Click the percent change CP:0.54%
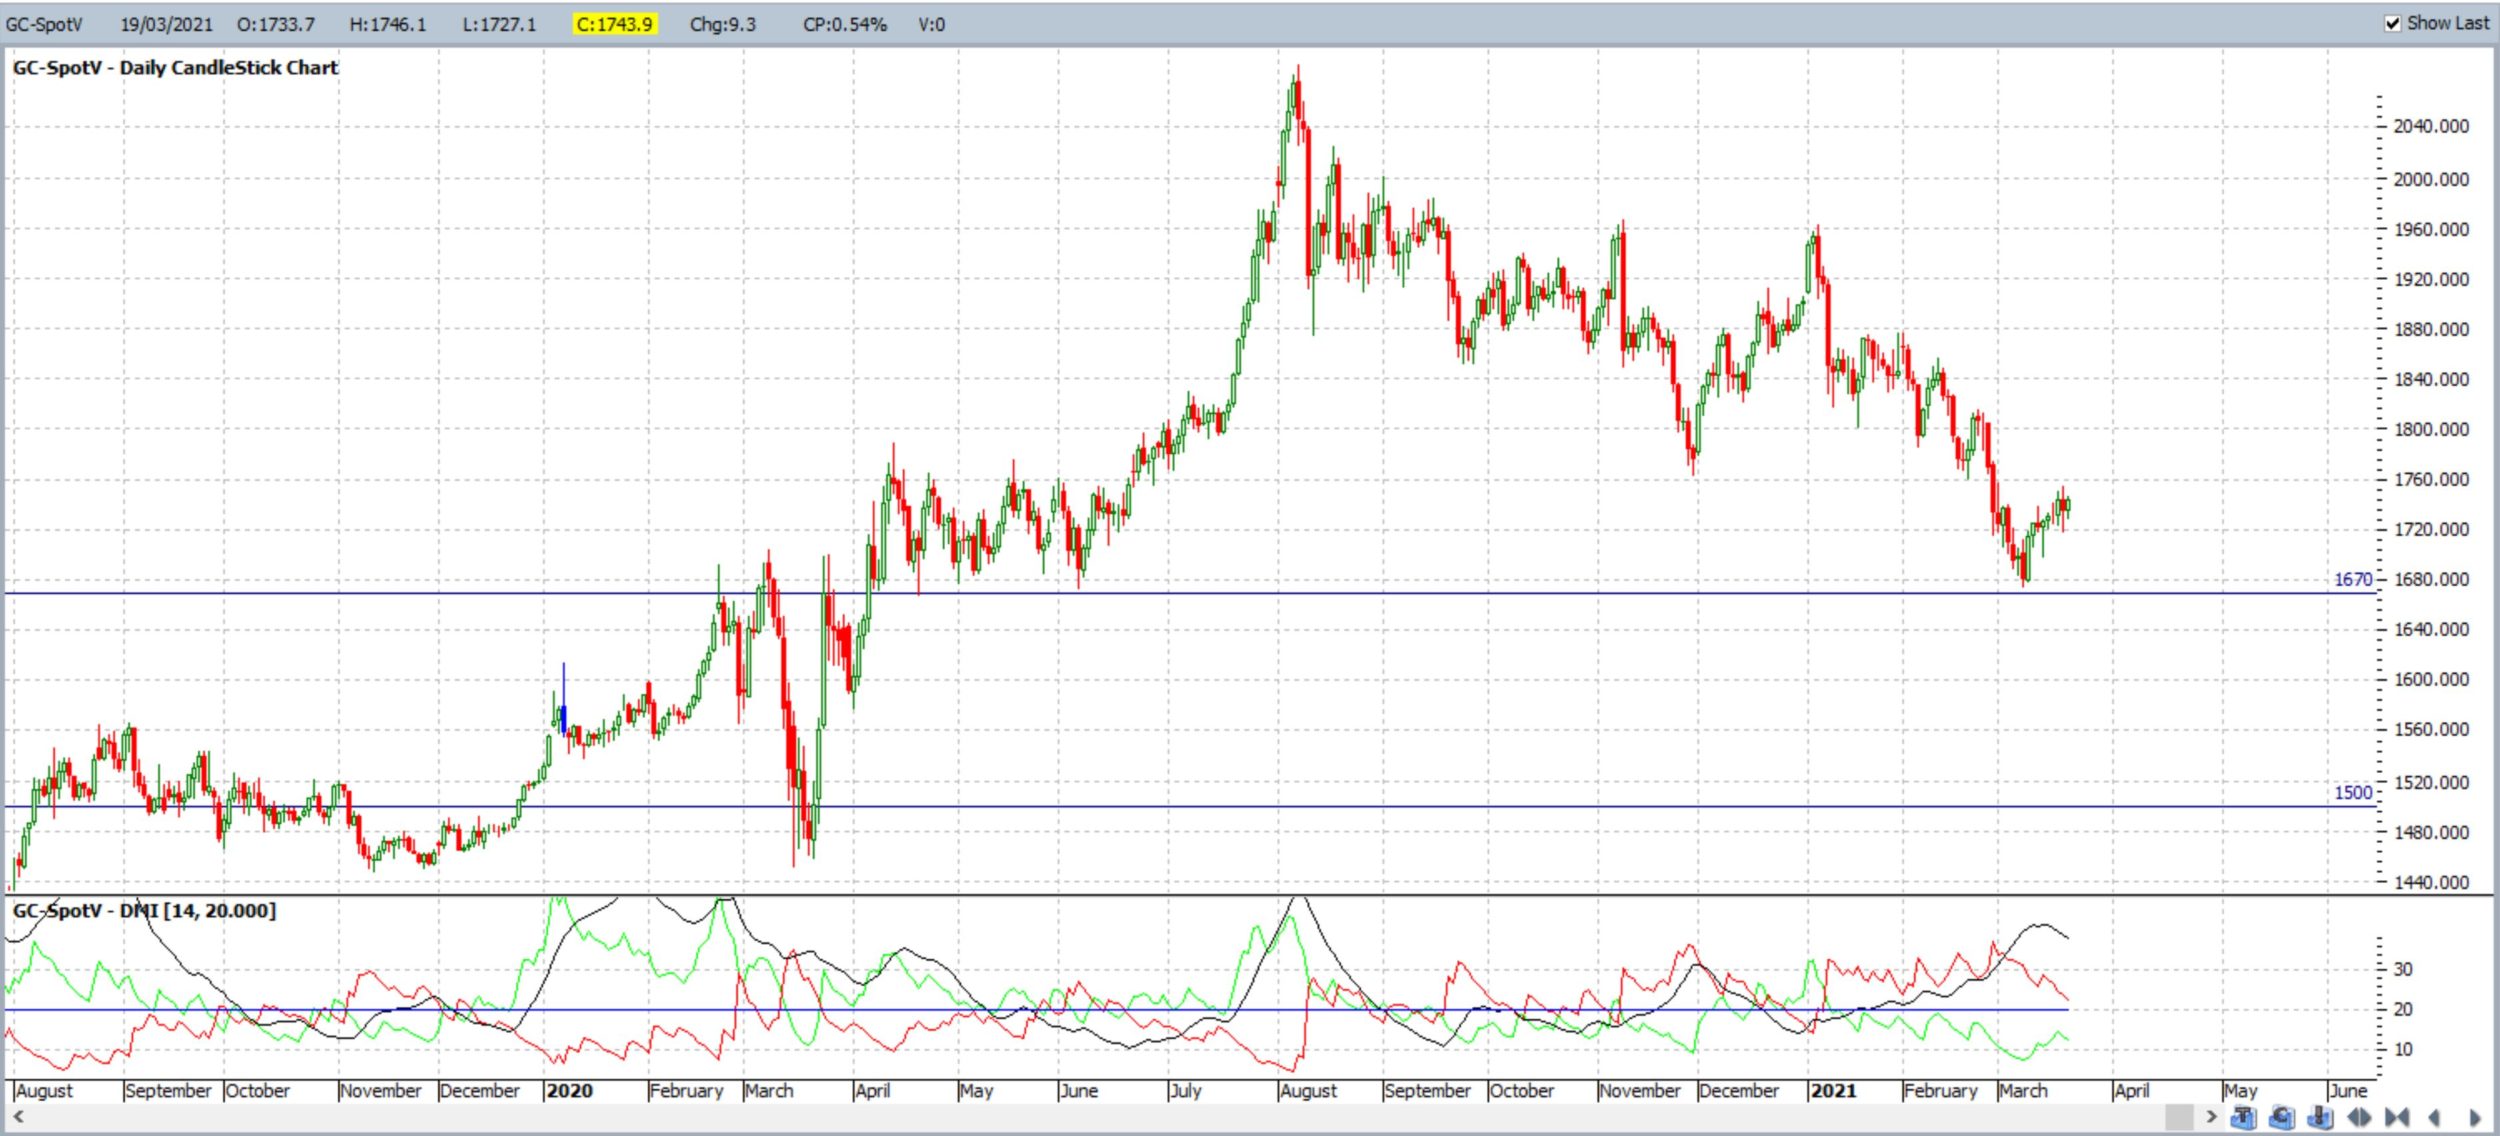The height and width of the screenshot is (1136, 2500). coord(845,24)
